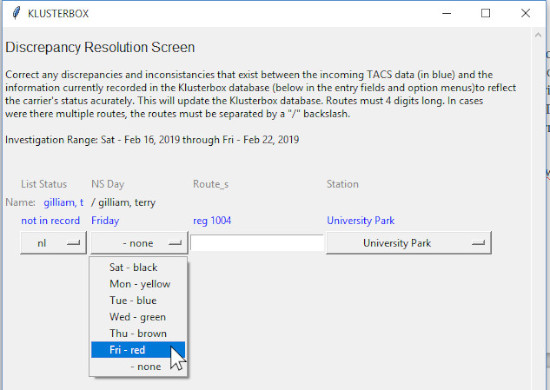550x390 pixels.
Task: Open the NS Day none dropdown
Action: coord(139,243)
